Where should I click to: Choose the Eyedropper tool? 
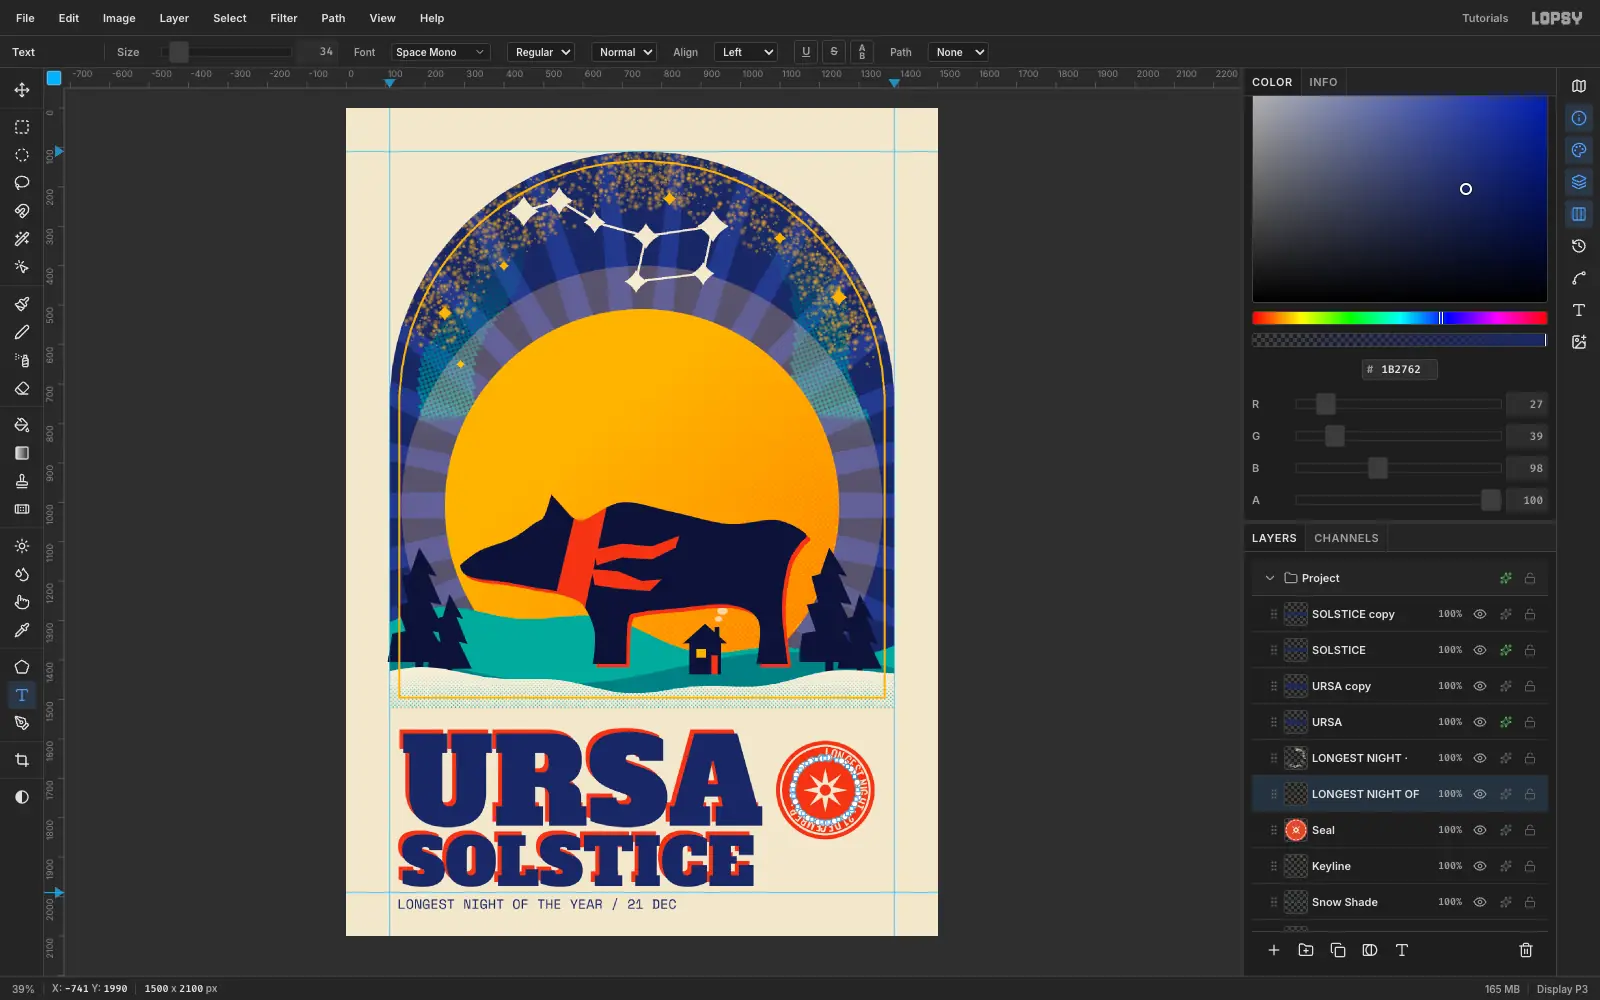(22, 630)
